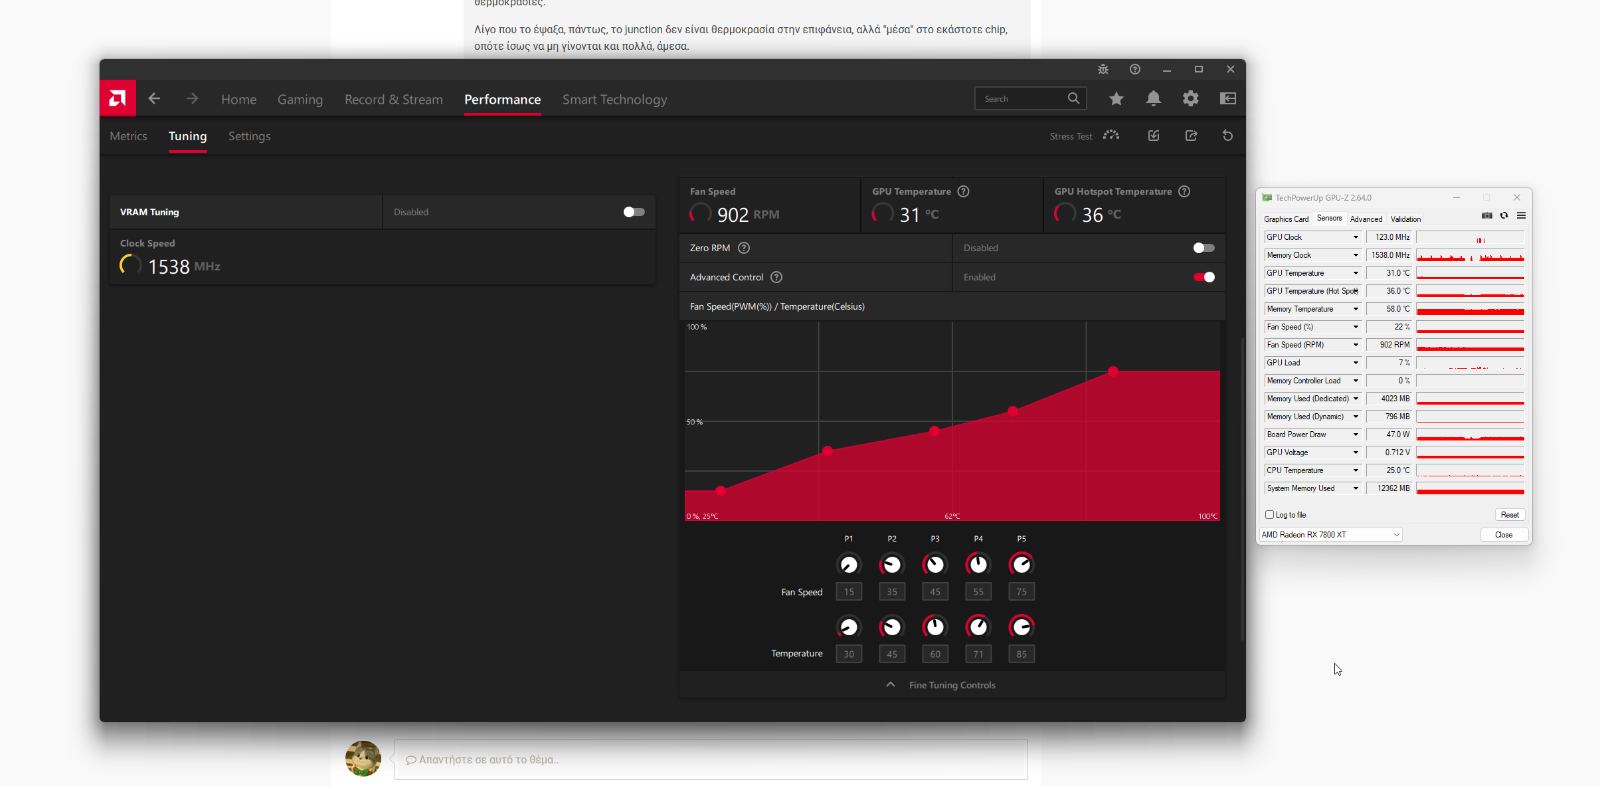Open the favorites star icon
The image size is (1600, 786).
1116,98
